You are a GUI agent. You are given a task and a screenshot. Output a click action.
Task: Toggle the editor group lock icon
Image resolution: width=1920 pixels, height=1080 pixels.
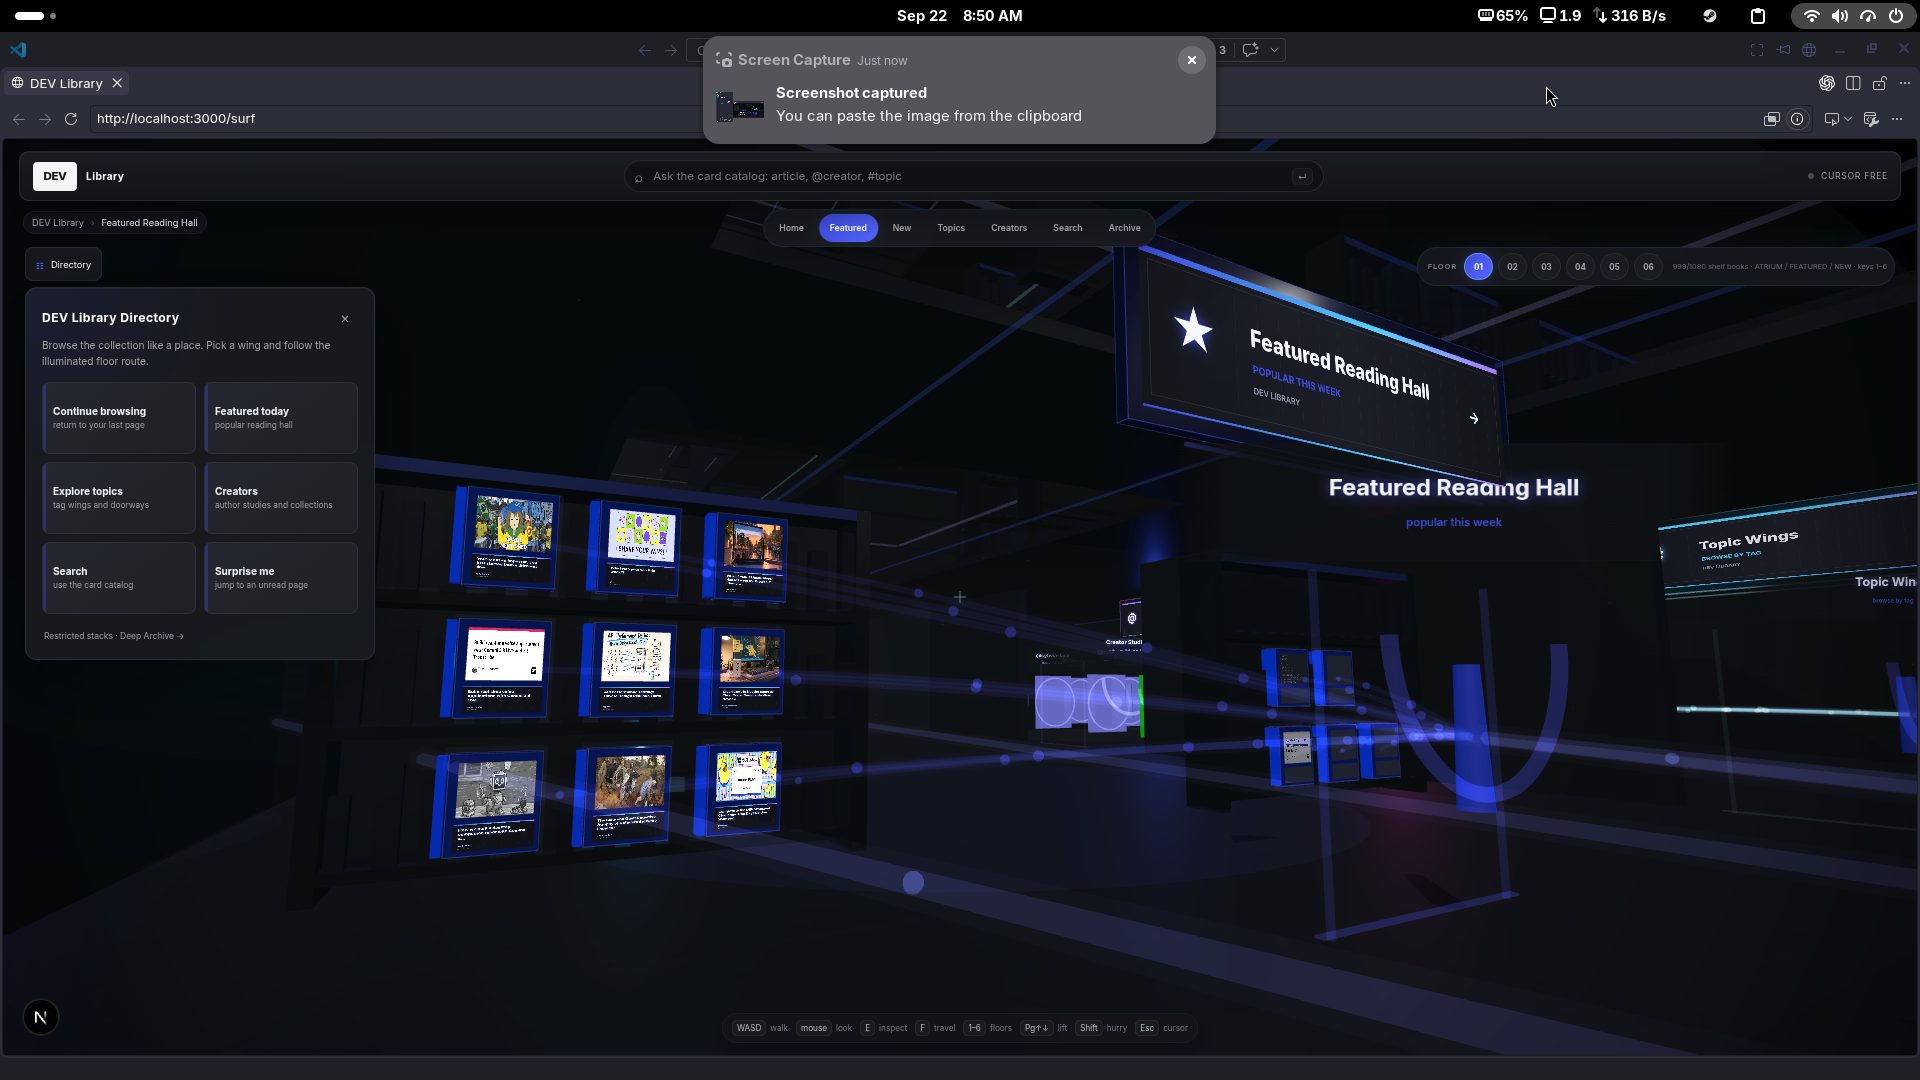pyautogui.click(x=1879, y=83)
